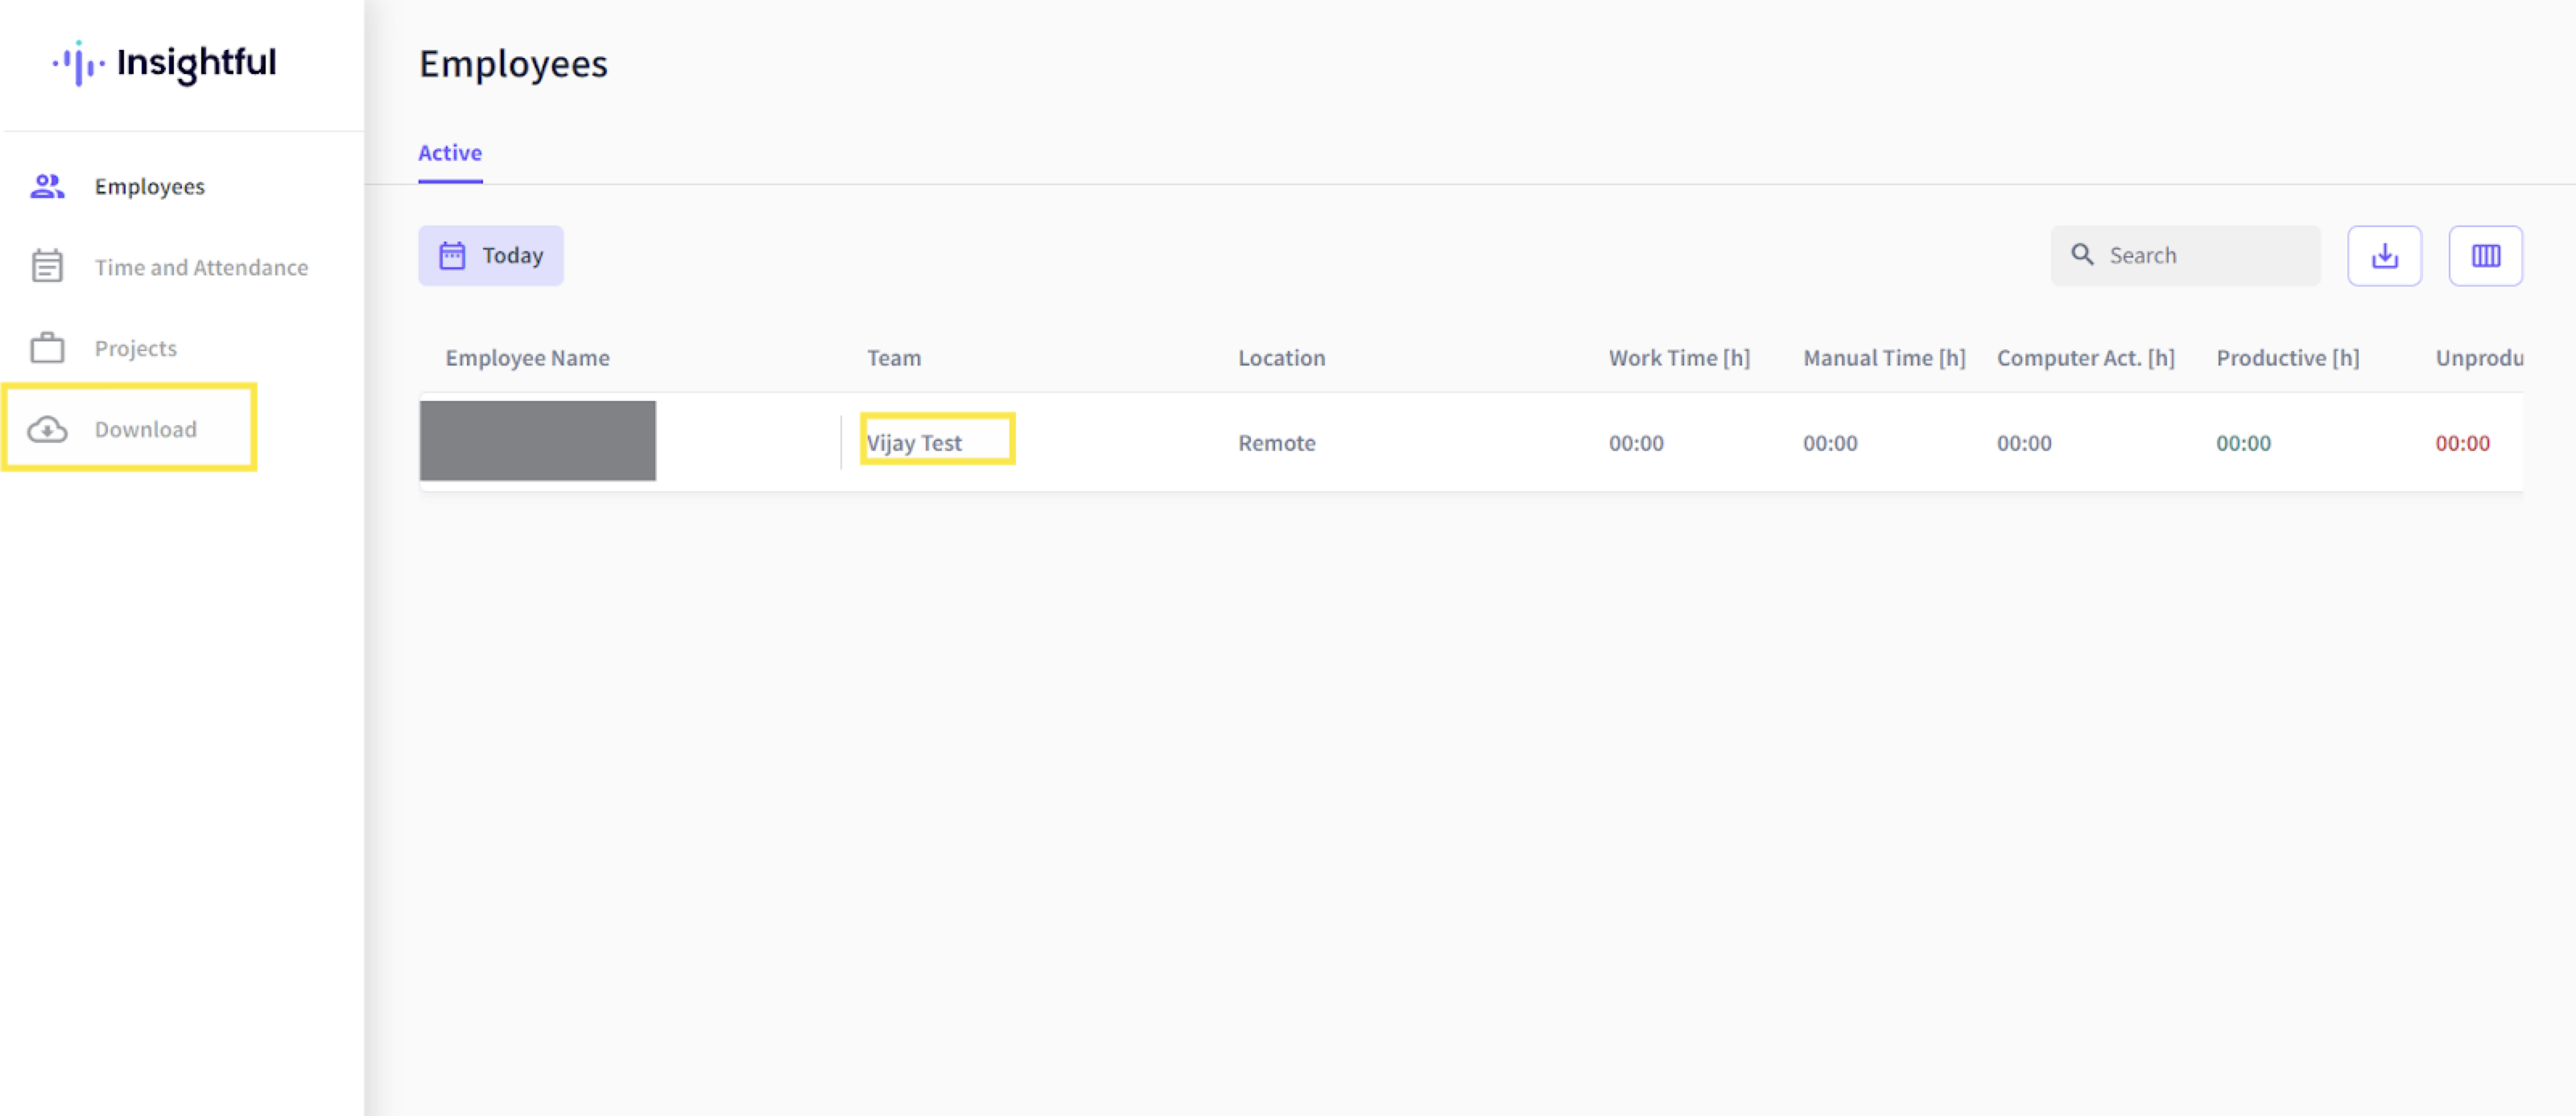This screenshot has width=2576, height=1116.
Task: Sort by Productive [h] header
Action: click(2288, 358)
